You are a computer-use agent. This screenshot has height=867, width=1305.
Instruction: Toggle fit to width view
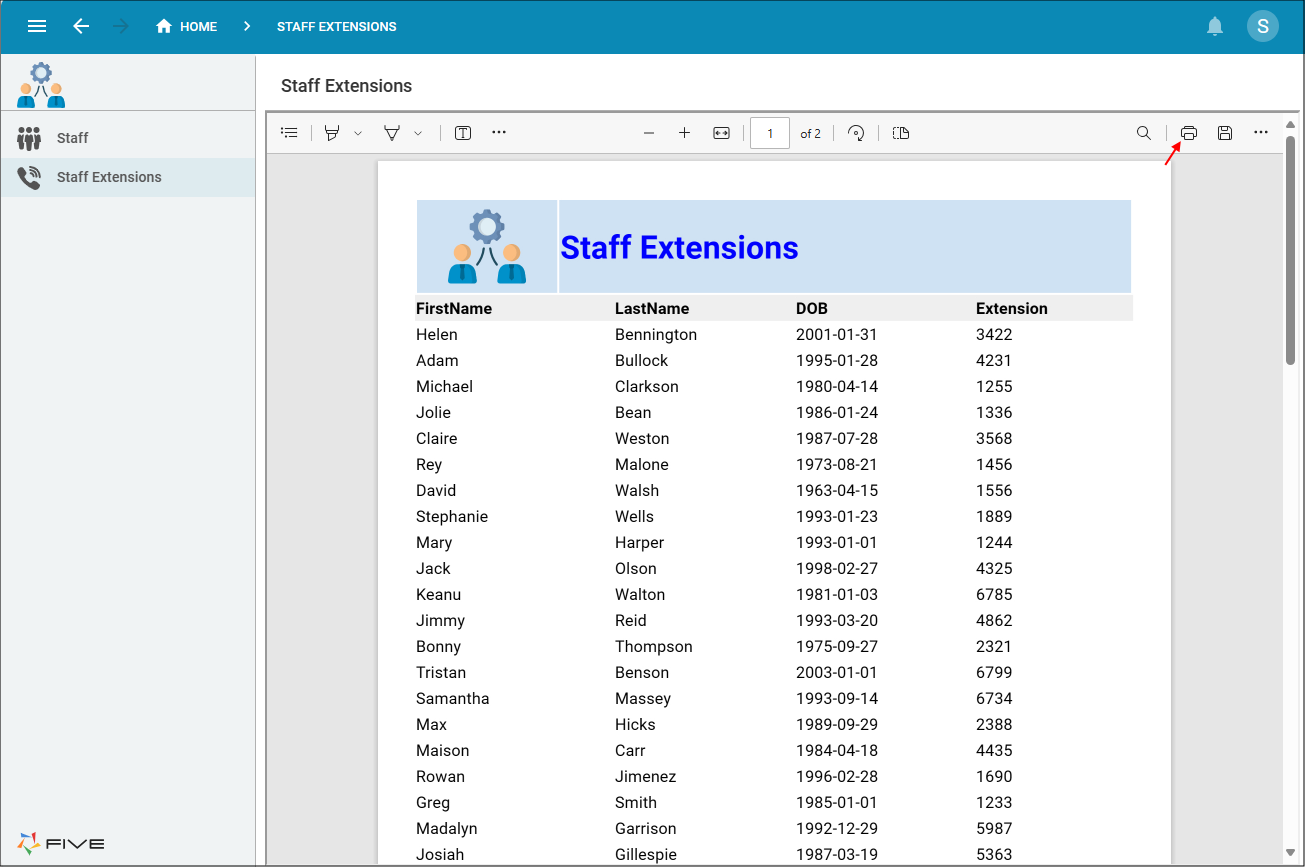tap(721, 133)
